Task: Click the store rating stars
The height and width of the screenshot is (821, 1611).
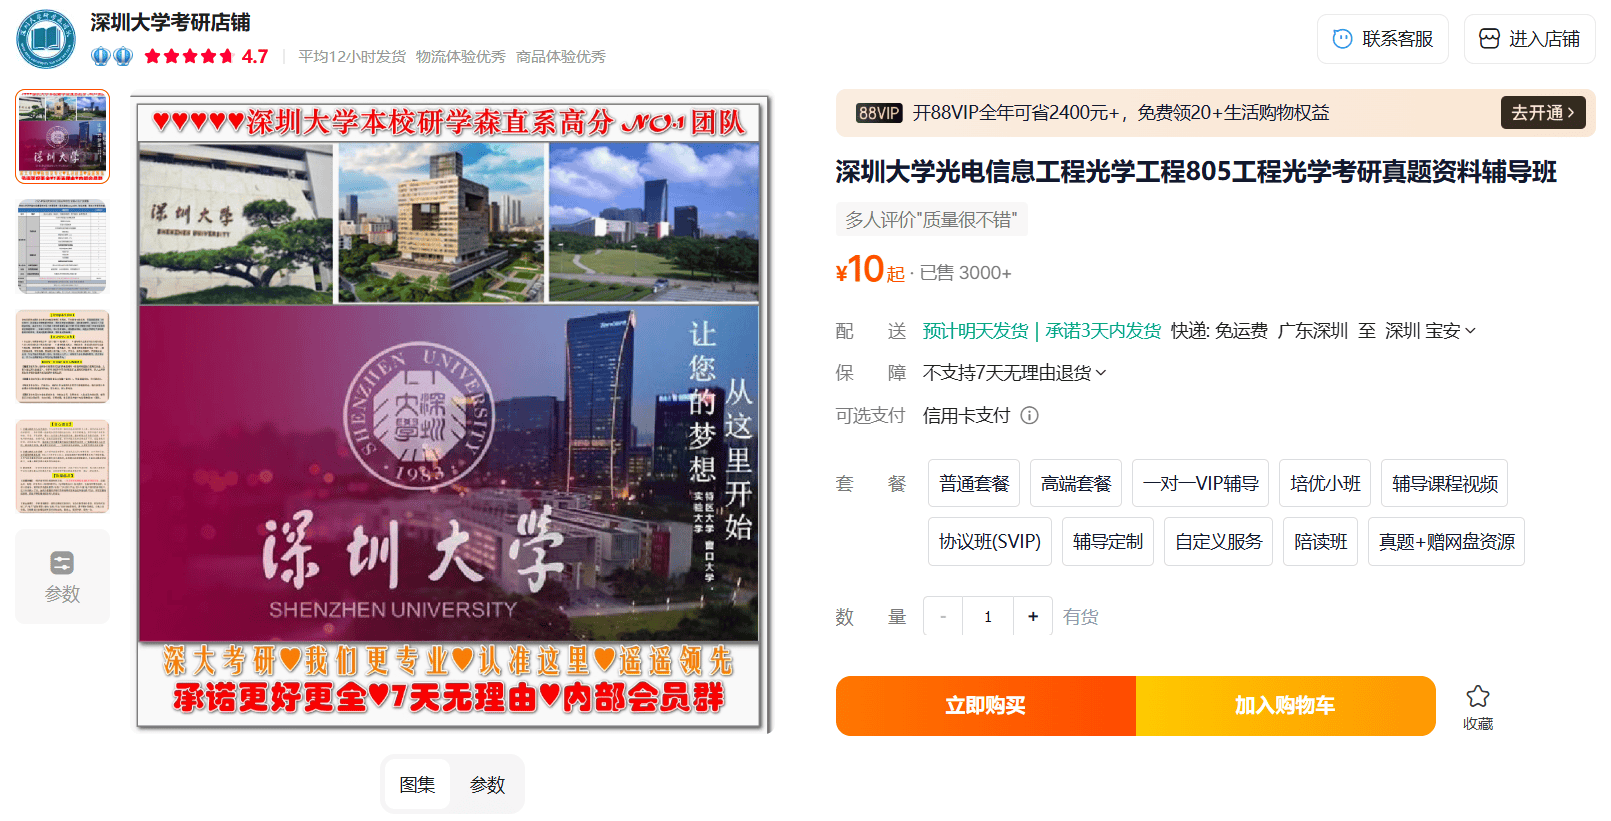Action: tap(189, 56)
